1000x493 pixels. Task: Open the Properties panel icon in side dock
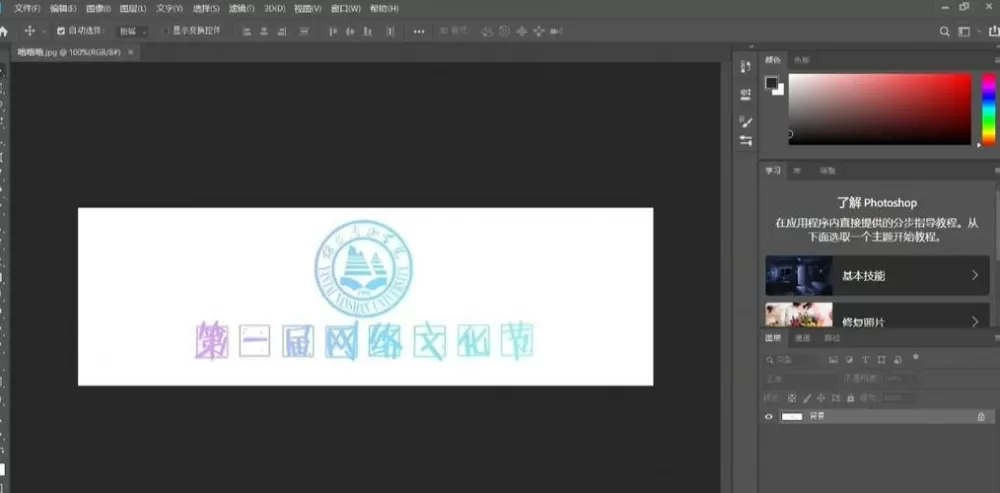[x=746, y=95]
